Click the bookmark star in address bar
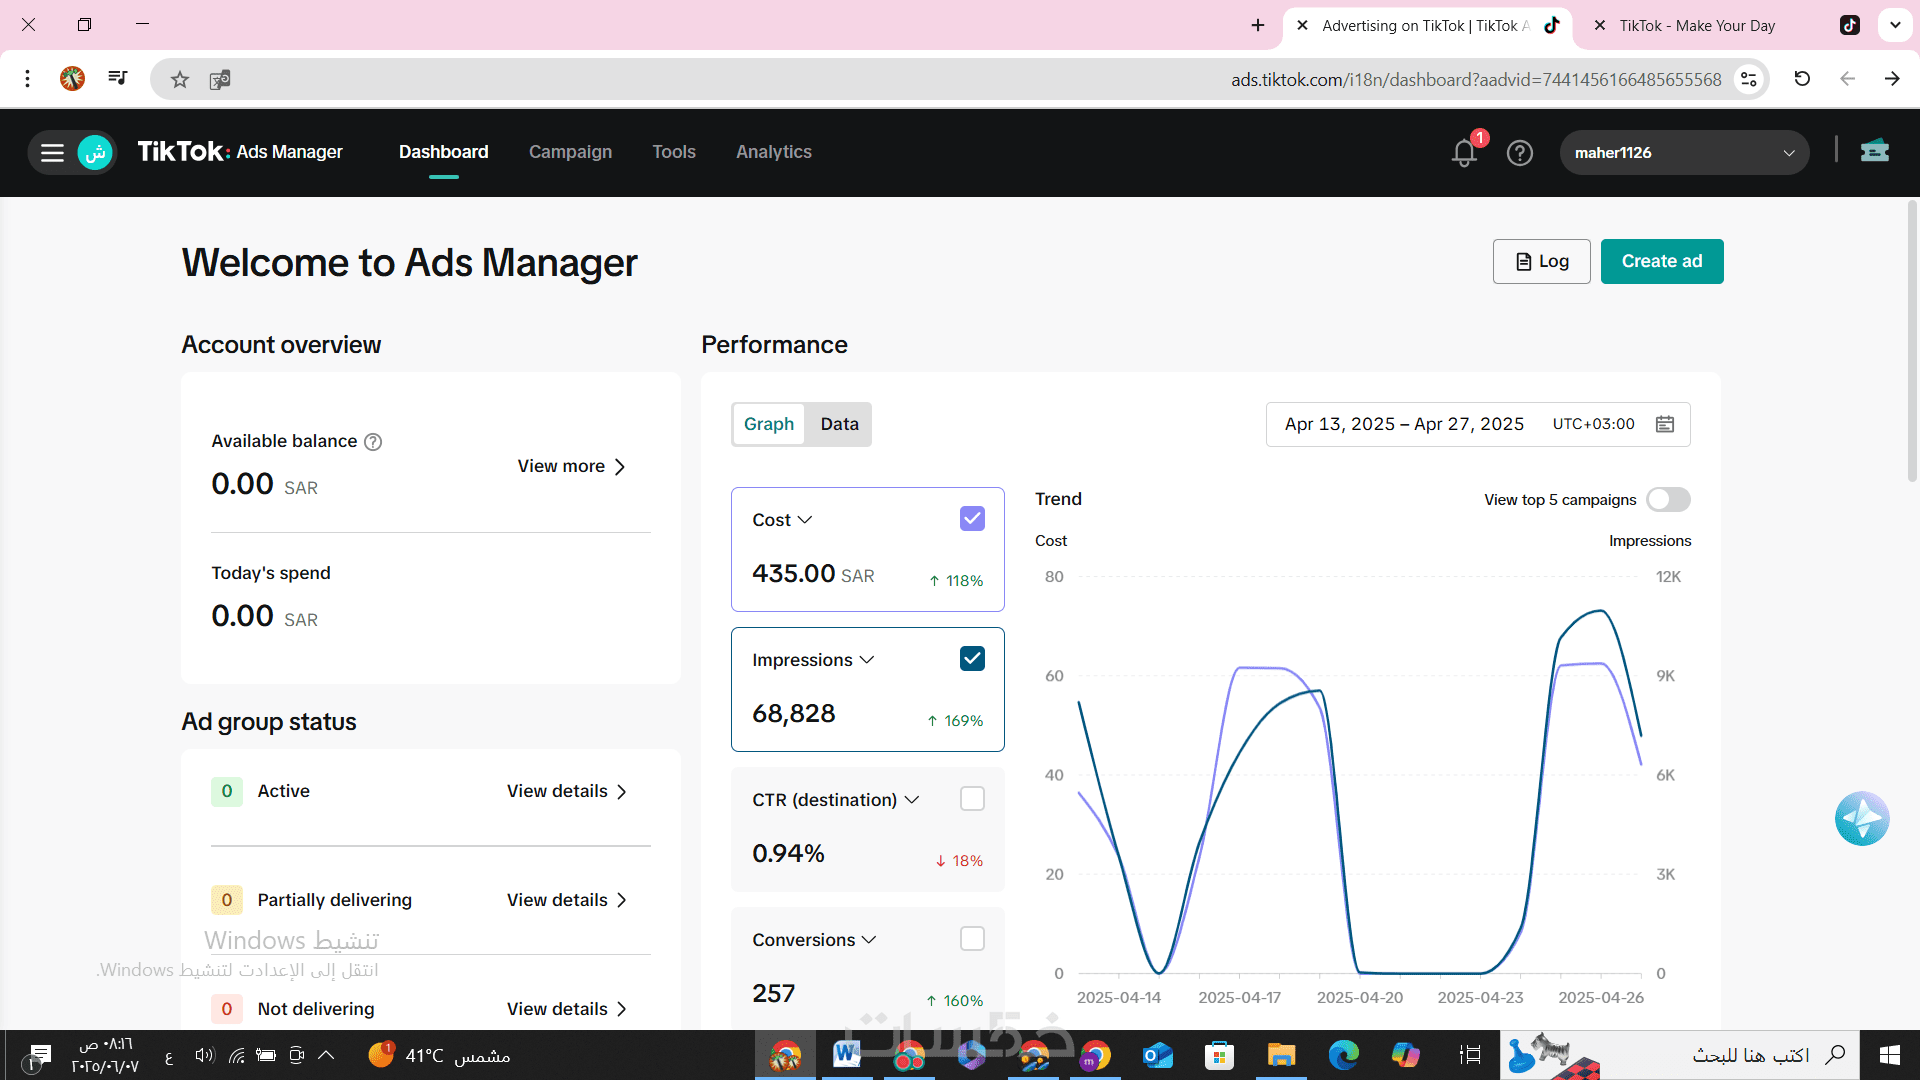Image resolution: width=1920 pixels, height=1080 pixels. (180, 80)
